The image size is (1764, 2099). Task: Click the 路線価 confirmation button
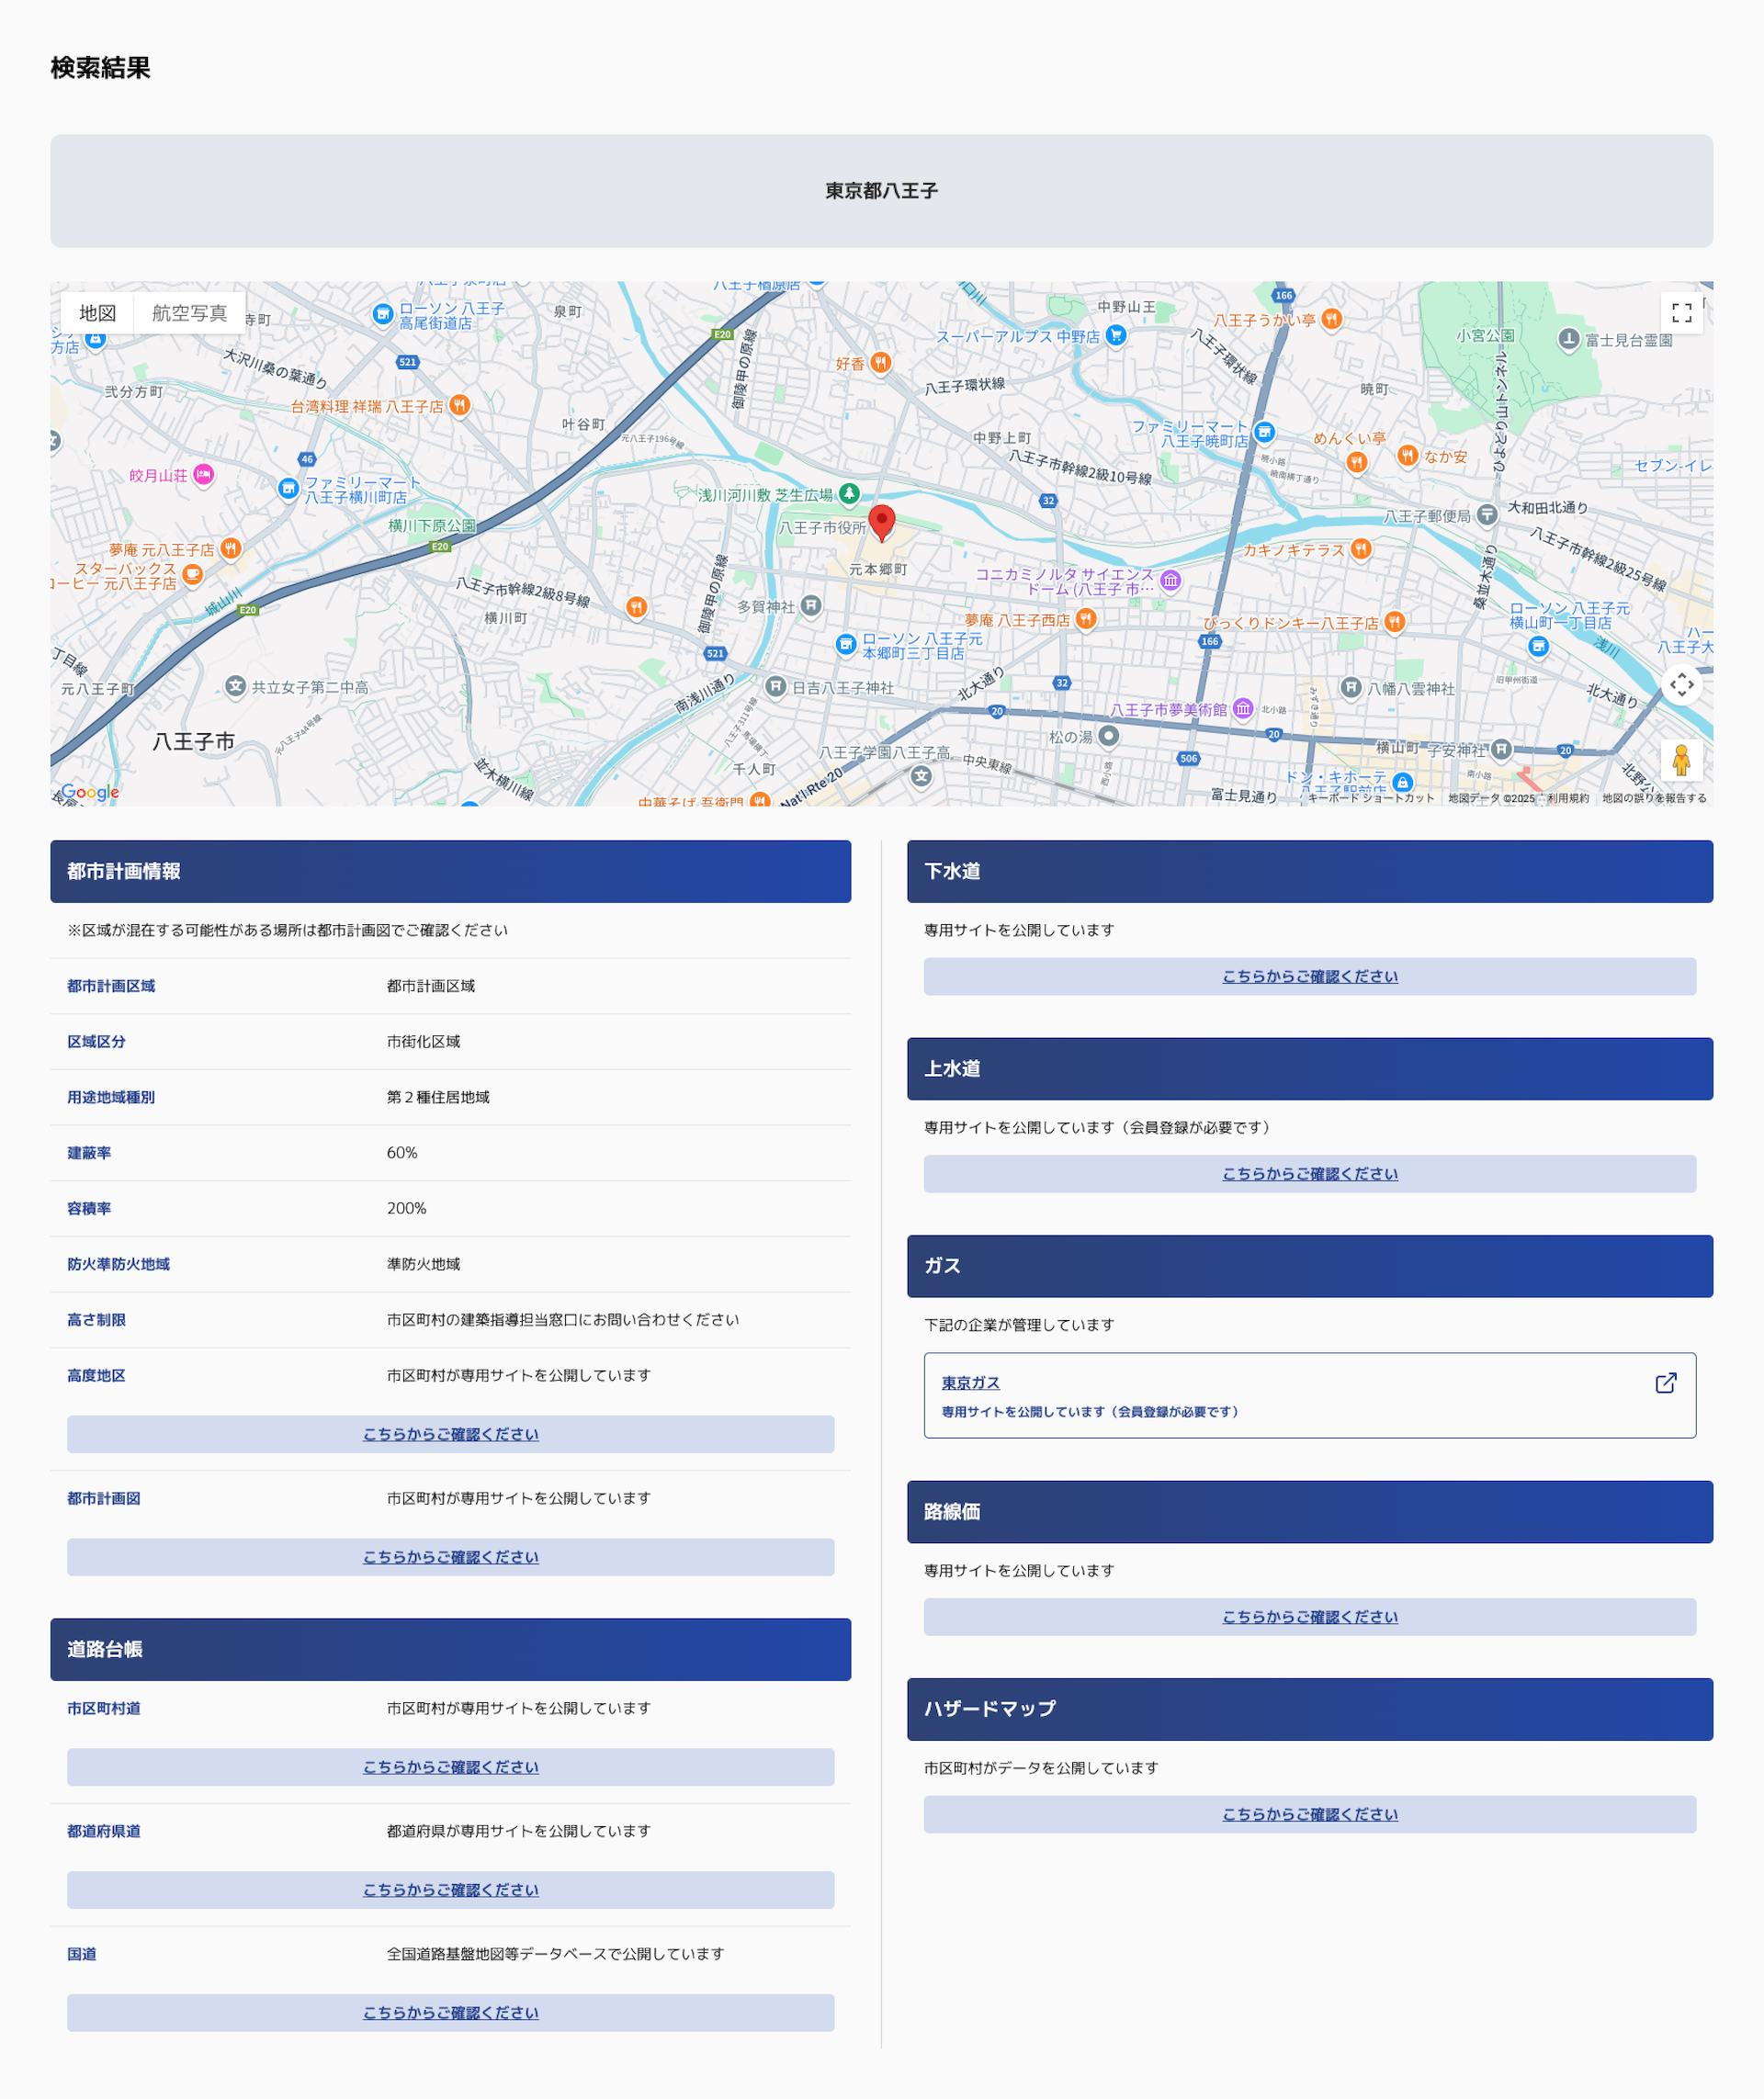(1309, 1617)
